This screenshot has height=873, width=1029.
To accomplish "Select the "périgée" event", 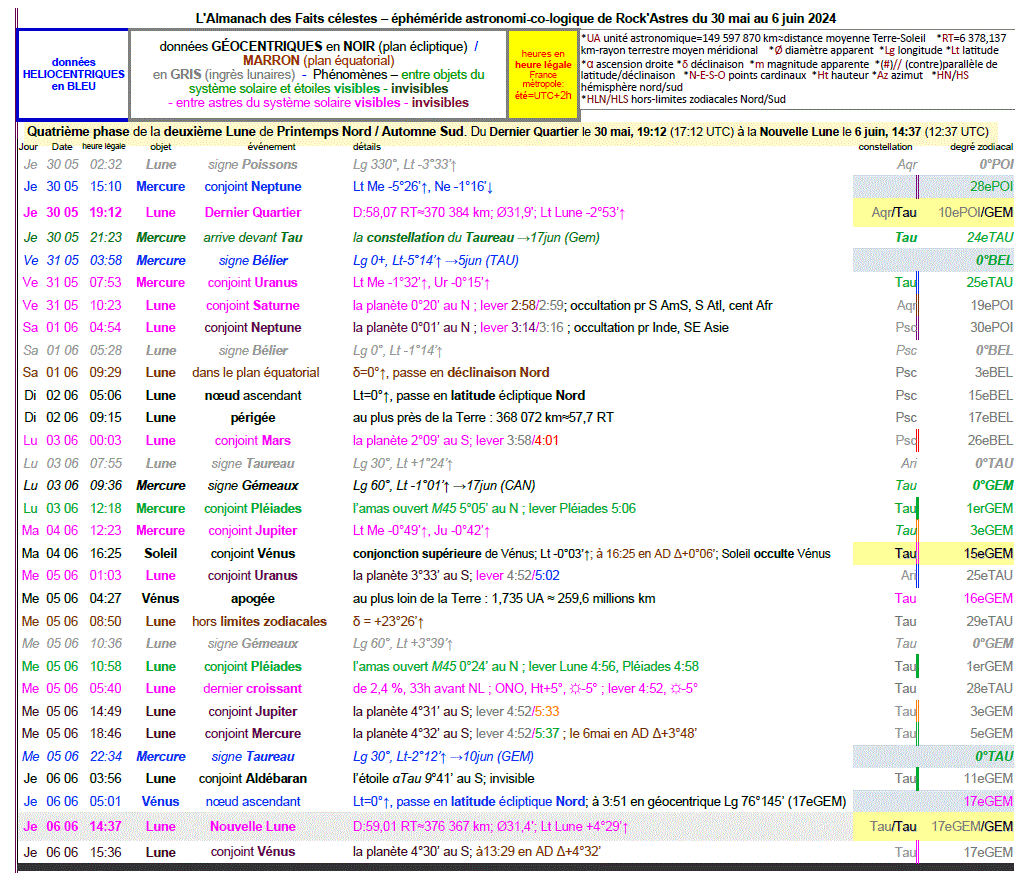I will [253, 417].
